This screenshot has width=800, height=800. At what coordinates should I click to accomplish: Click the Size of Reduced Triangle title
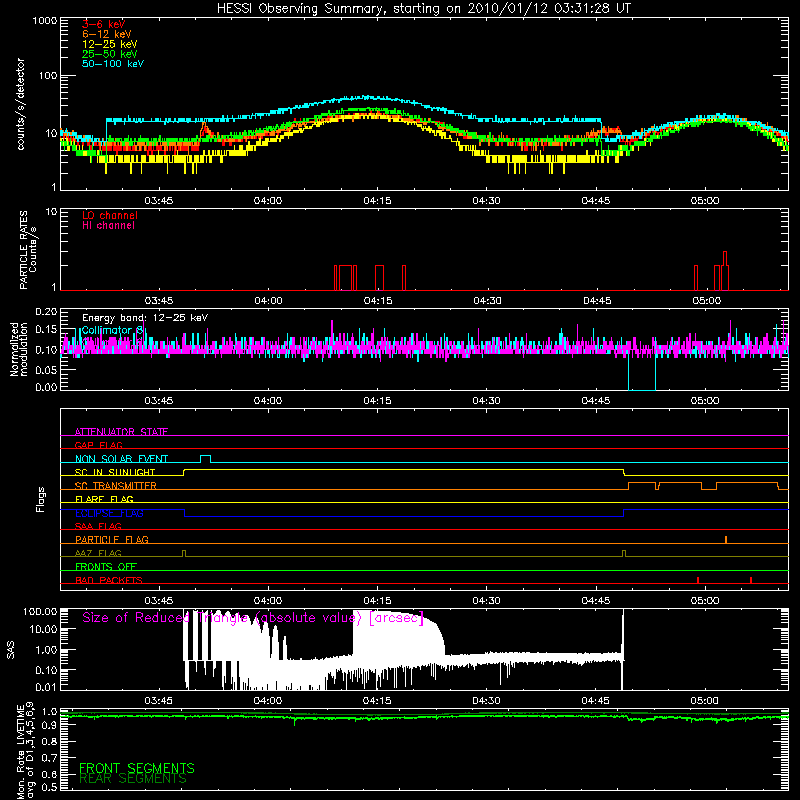(253, 618)
